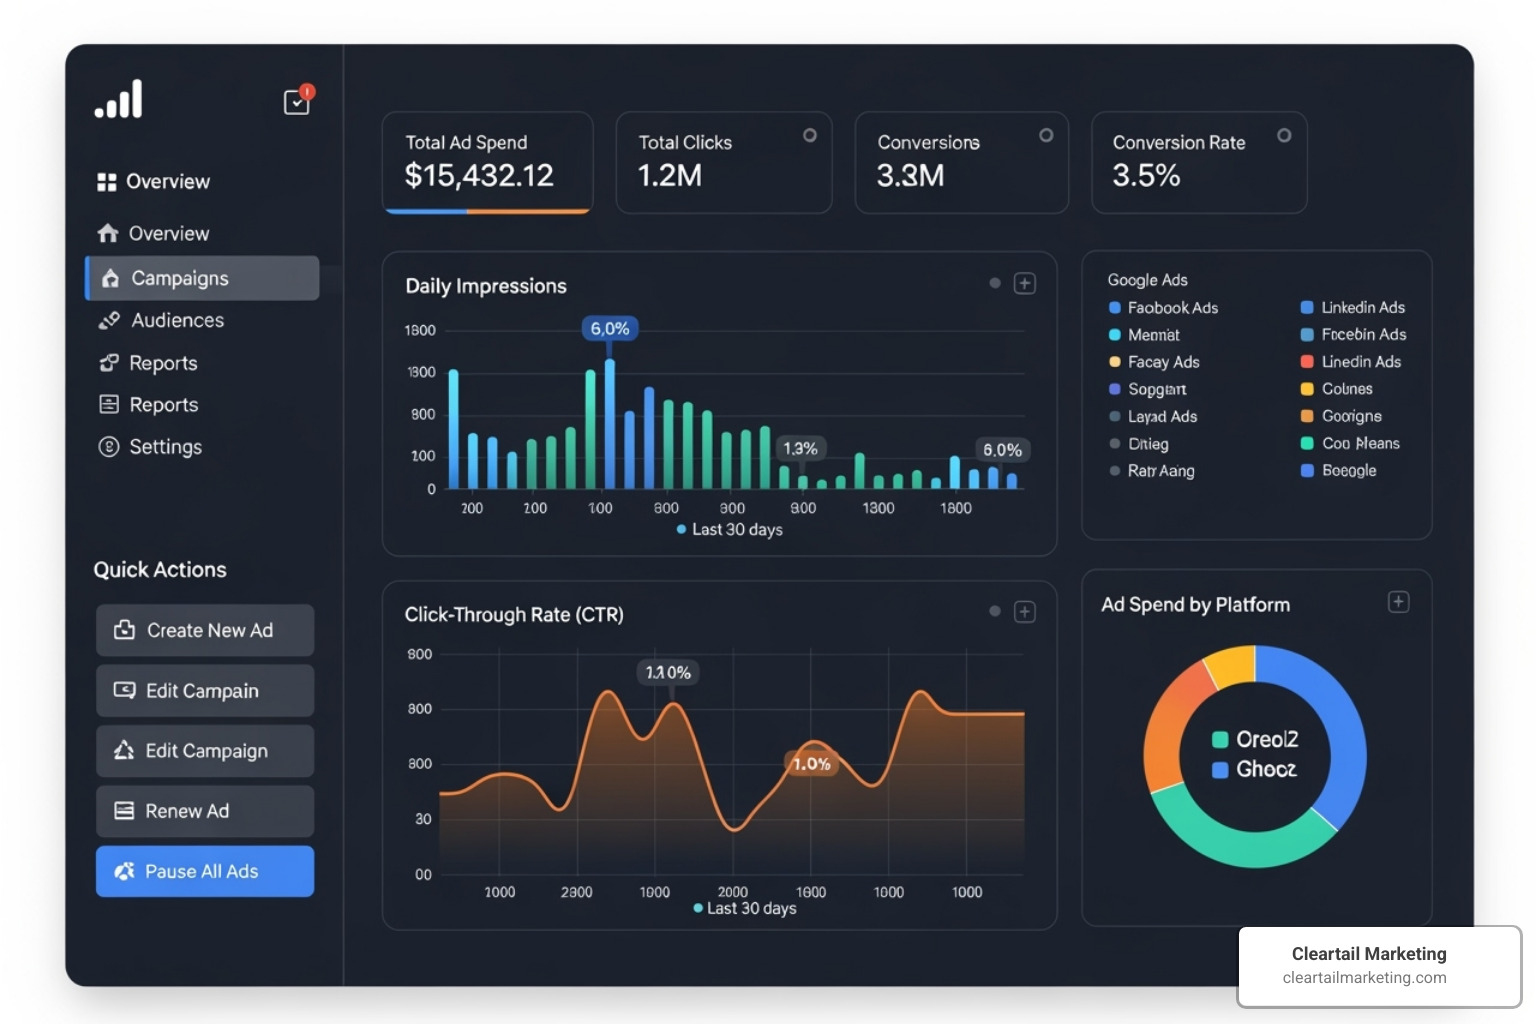
Task: Select the Audiences icon in sidebar
Action: (x=110, y=320)
